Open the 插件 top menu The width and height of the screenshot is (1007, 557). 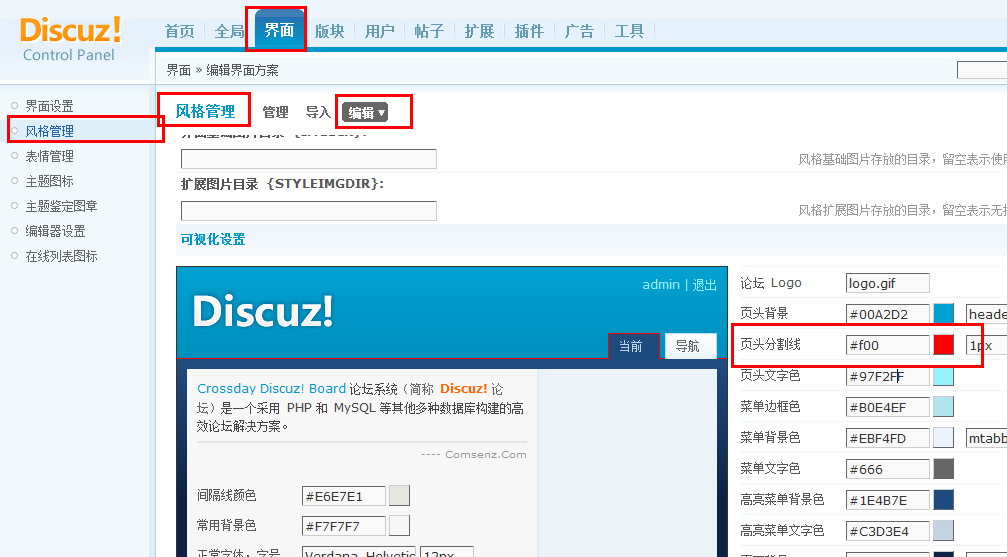pos(529,31)
